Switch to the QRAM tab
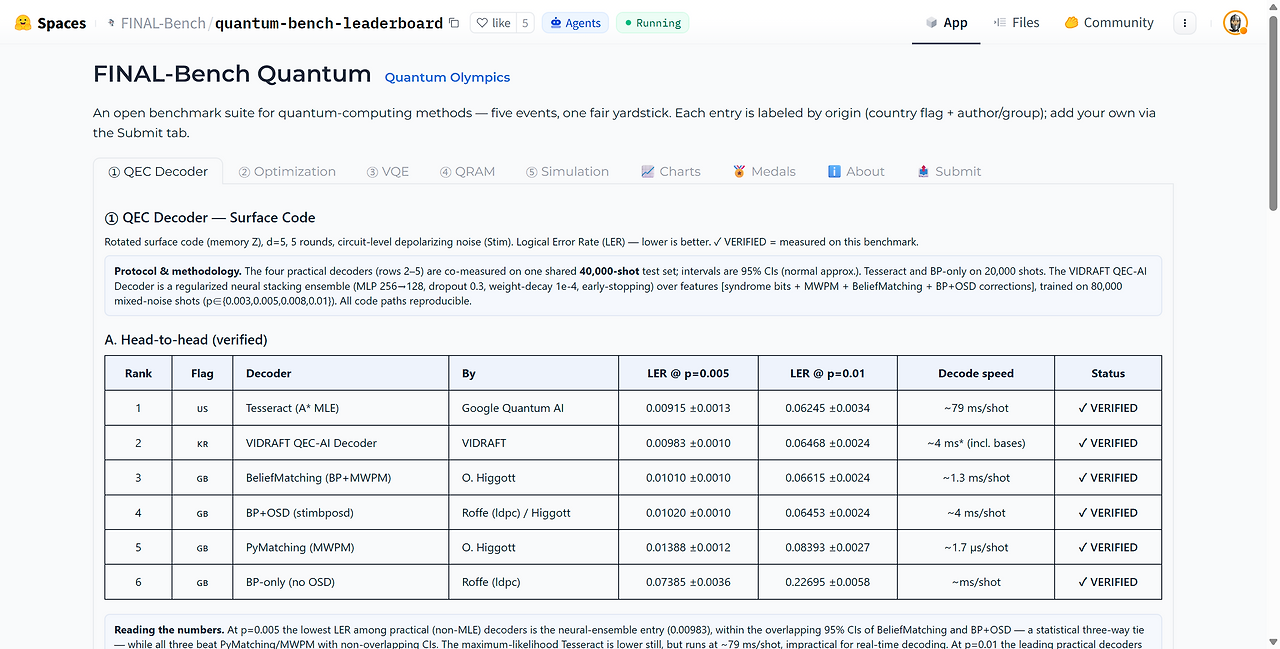The width and height of the screenshot is (1280, 649). tap(468, 172)
